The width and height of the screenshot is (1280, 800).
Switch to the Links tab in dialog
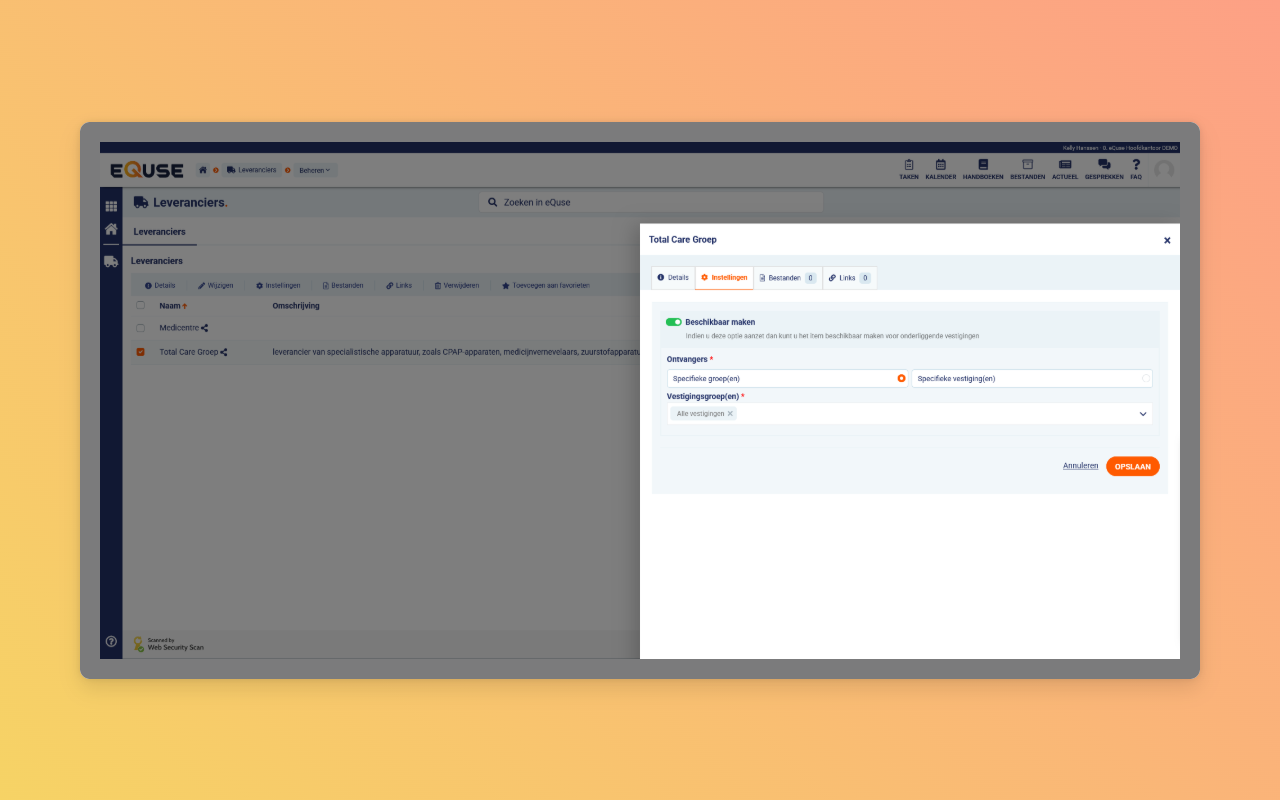point(850,277)
